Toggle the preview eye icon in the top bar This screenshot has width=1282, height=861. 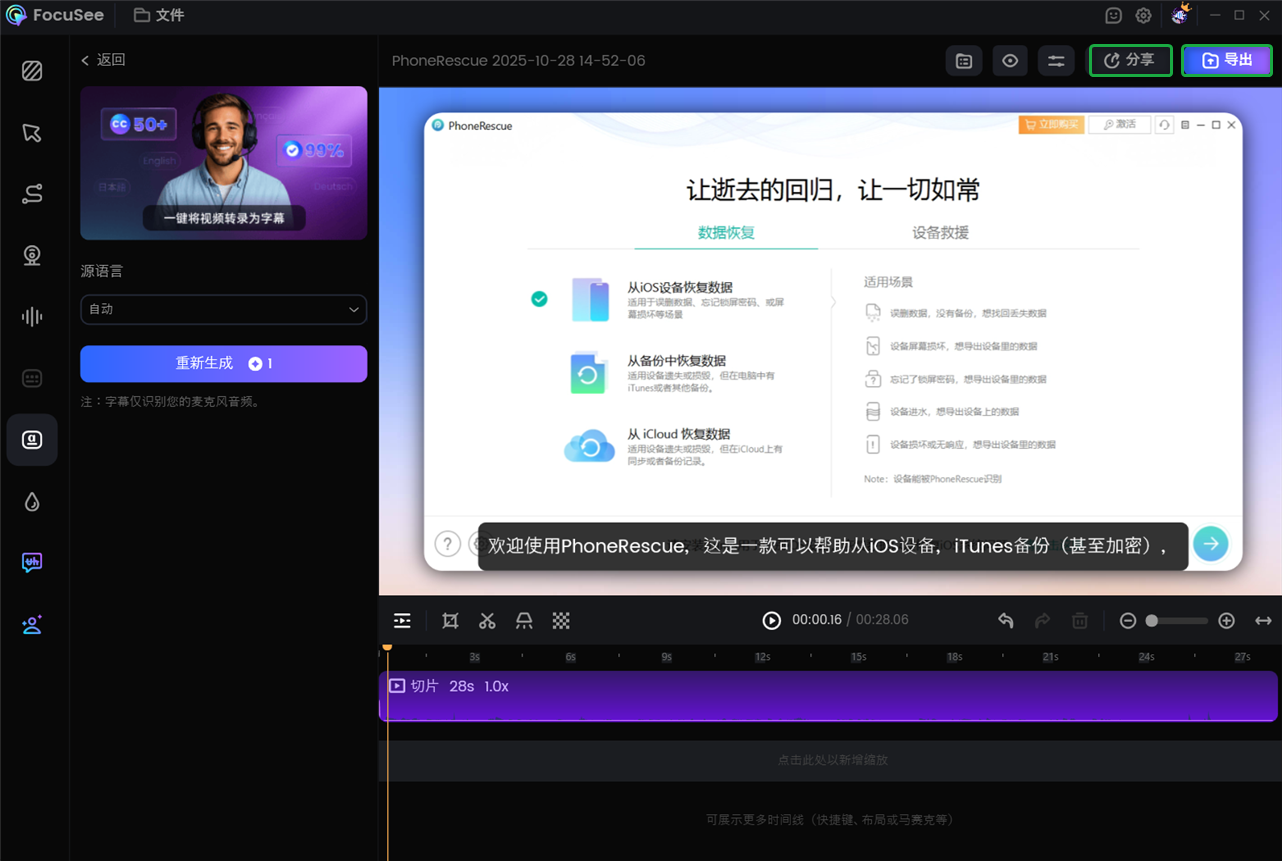(x=1010, y=60)
